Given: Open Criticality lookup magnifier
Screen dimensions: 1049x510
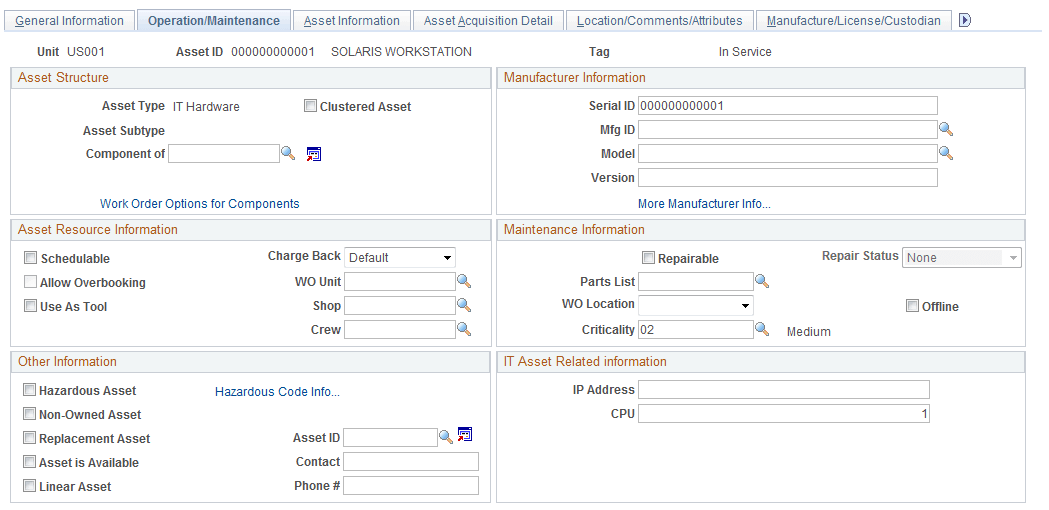Looking at the screenshot, I should (762, 329).
